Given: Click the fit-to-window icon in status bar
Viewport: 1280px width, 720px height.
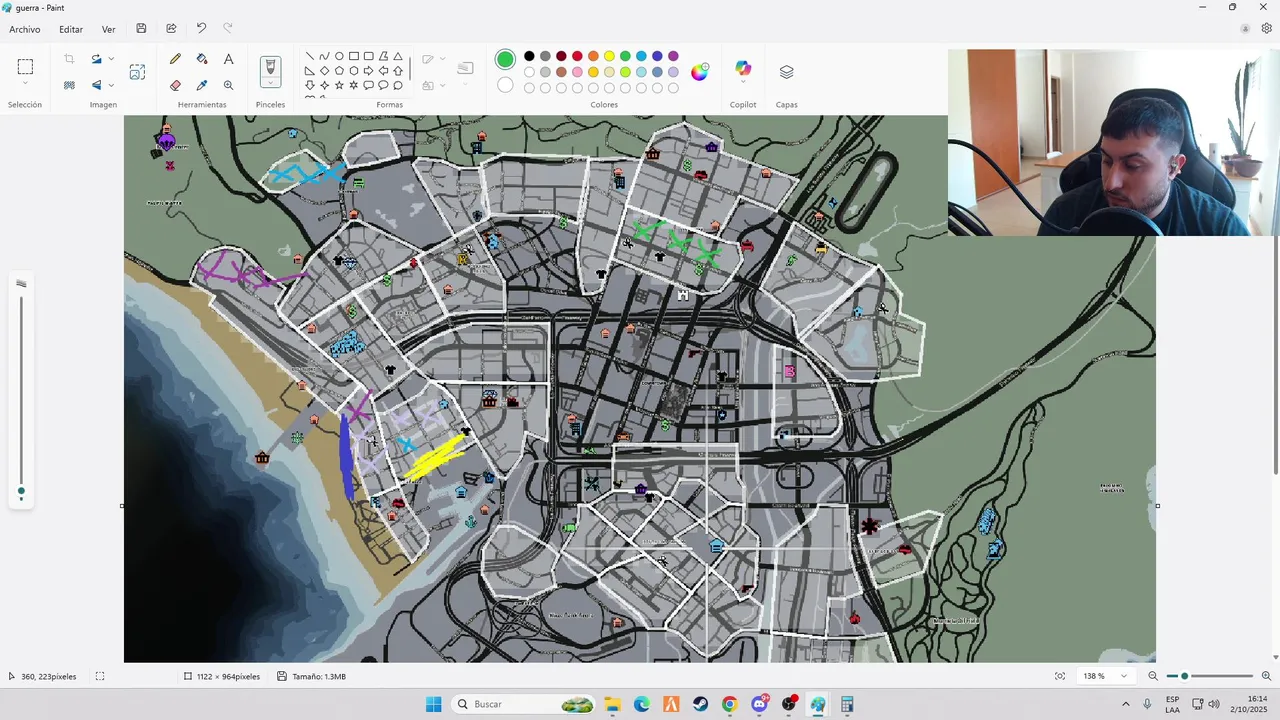Looking at the screenshot, I should 1060,676.
